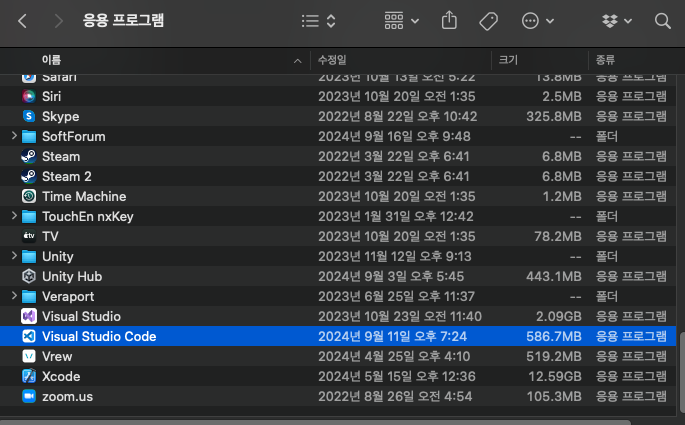Expand the Unity folder
Image resolution: width=685 pixels, height=425 pixels.
[x=14, y=256]
